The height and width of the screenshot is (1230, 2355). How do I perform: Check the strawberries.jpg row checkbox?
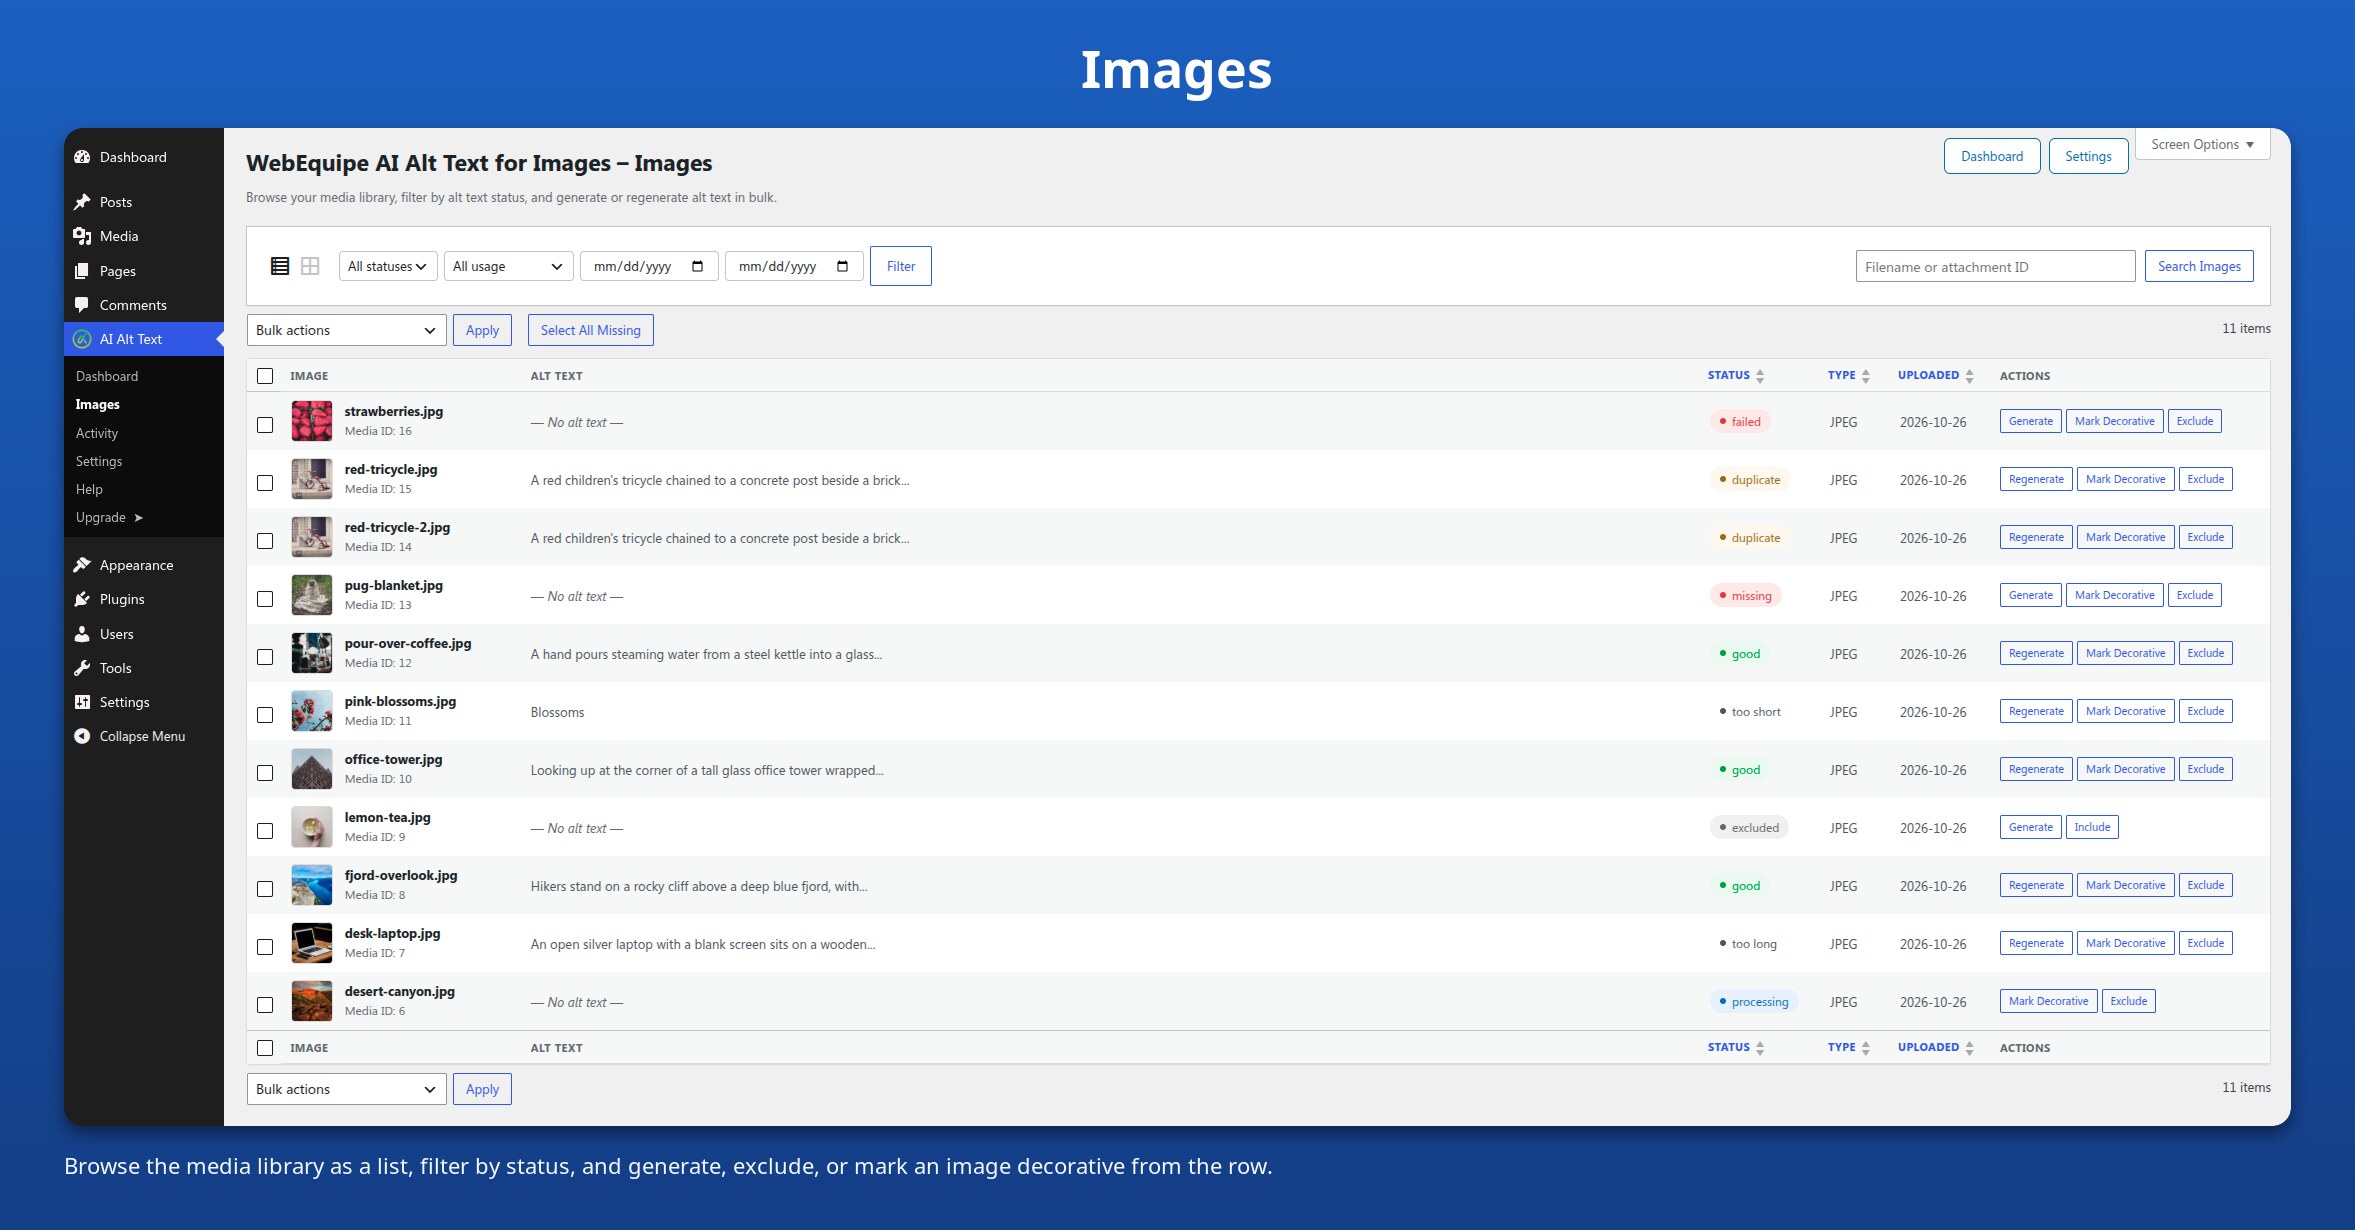[265, 425]
